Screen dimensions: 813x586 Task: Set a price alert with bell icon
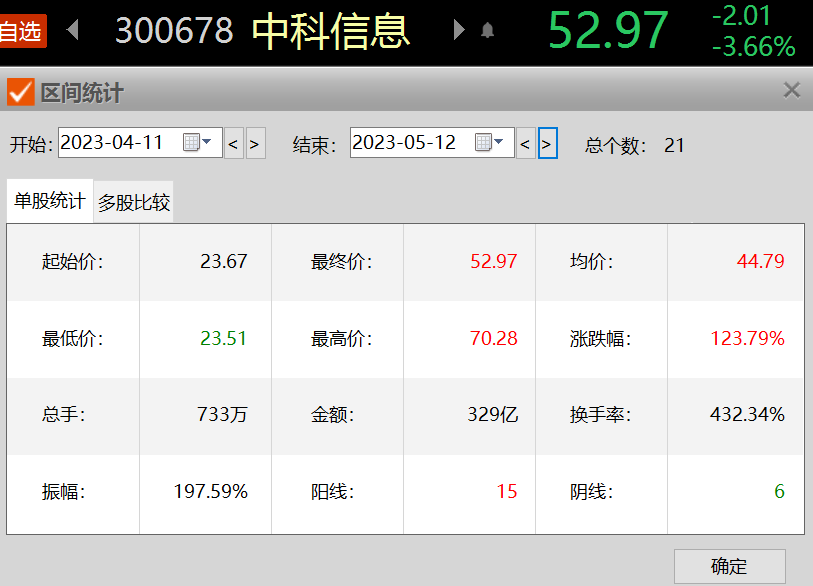tap(487, 31)
